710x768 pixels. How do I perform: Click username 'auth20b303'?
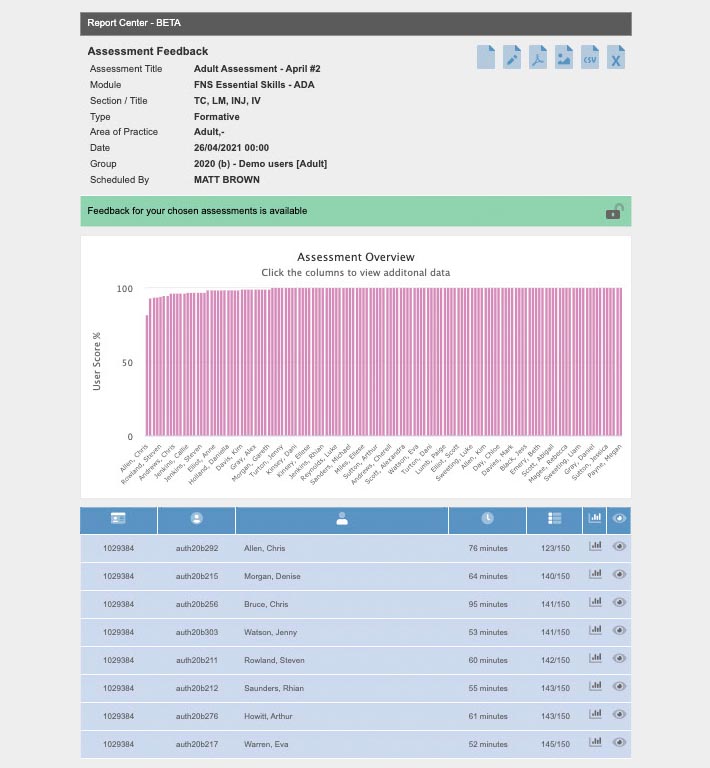click(x=197, y=632)
